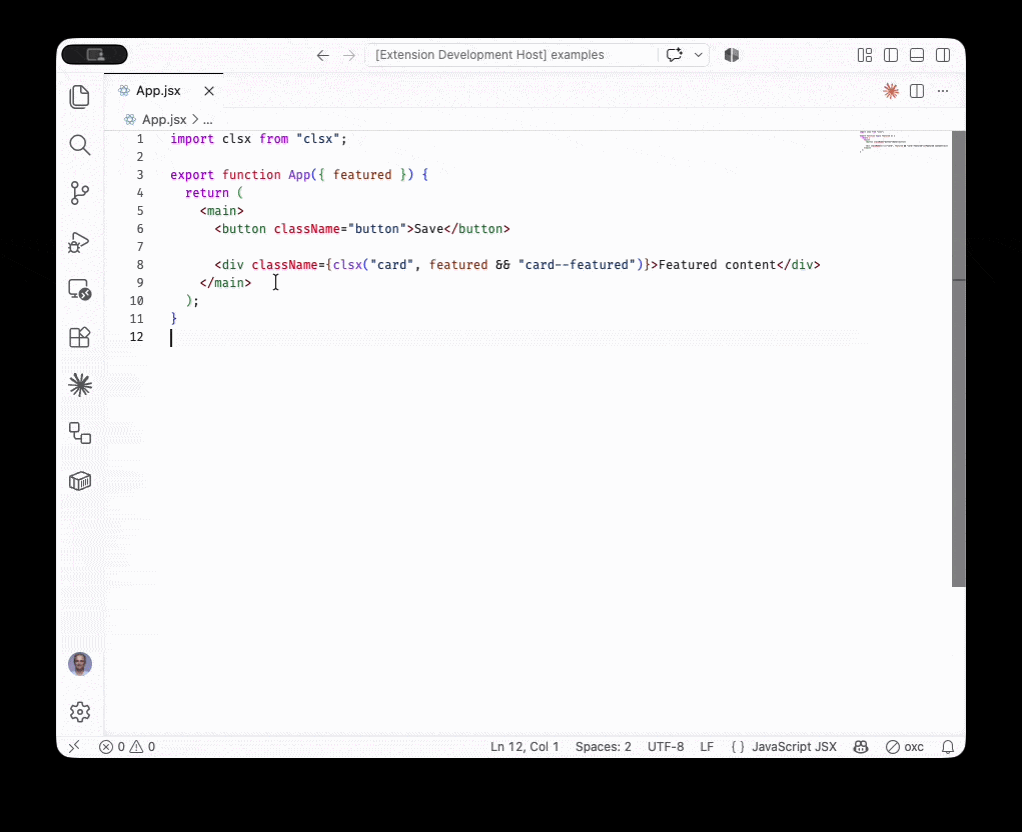Click the opening <main> tag on line 5
Viewport: 1022px width, 832px height.
point(222,211)
